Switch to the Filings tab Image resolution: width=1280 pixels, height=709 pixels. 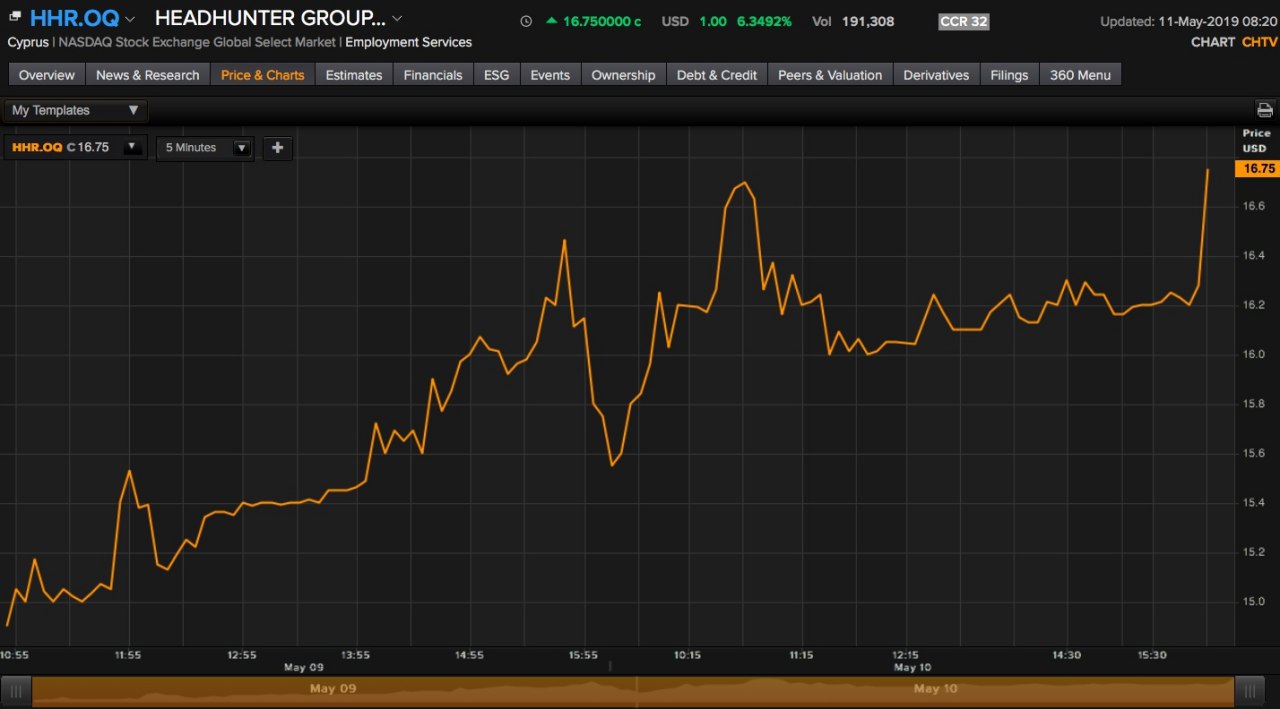pyautogui.click(x=1009, y=75)
